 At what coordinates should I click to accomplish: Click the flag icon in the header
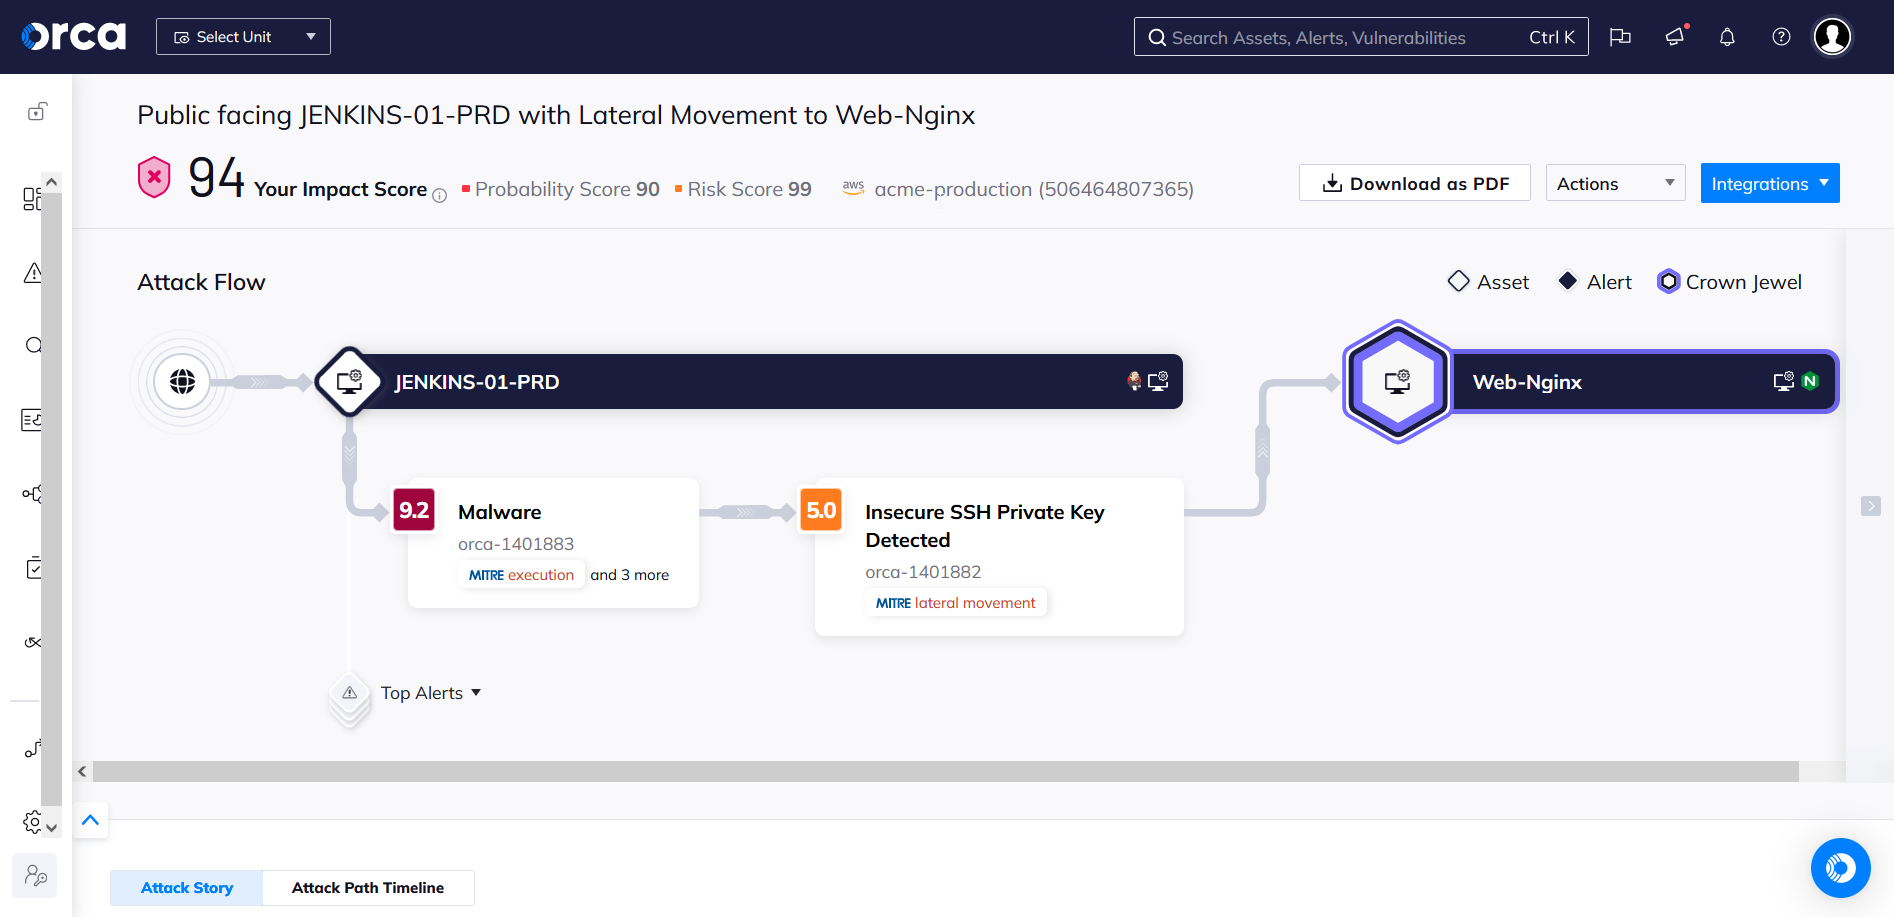1620,37
